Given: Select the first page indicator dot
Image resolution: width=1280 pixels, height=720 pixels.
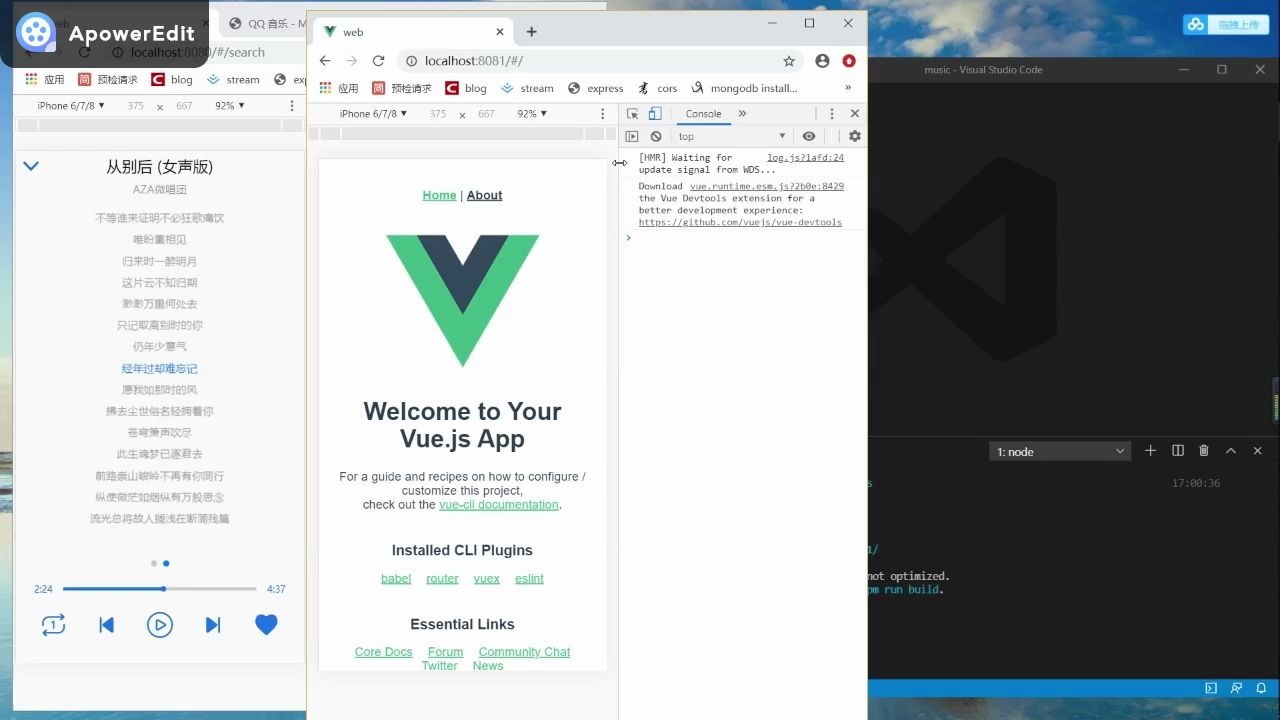Looking at the screenshot, I should tap(153, 563).
